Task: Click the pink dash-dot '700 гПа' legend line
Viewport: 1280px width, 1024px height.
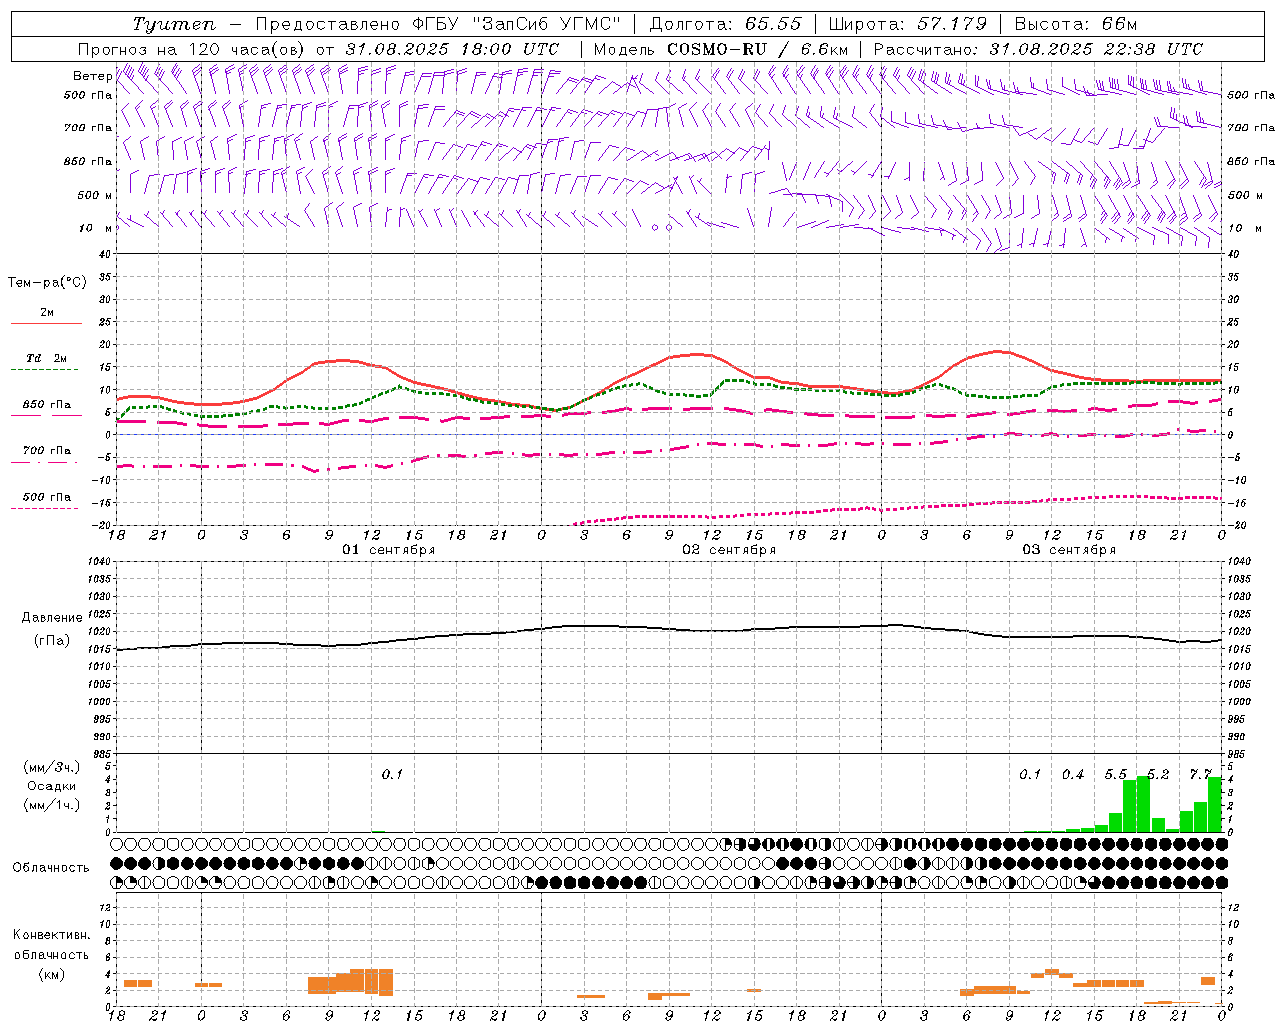Action: (x=45, y=463)
